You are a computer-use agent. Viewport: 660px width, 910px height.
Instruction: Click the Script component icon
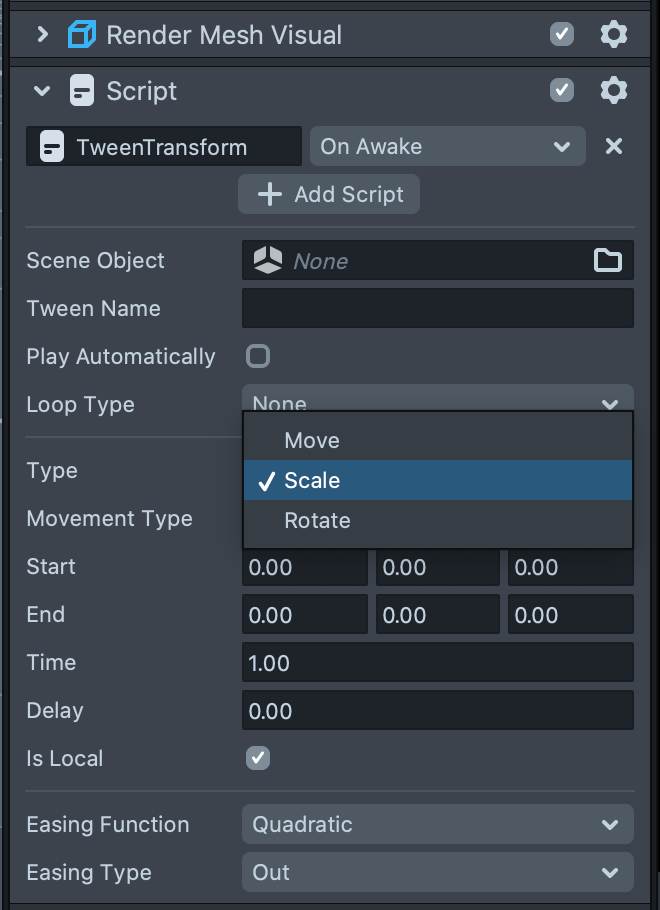point(82,91)
